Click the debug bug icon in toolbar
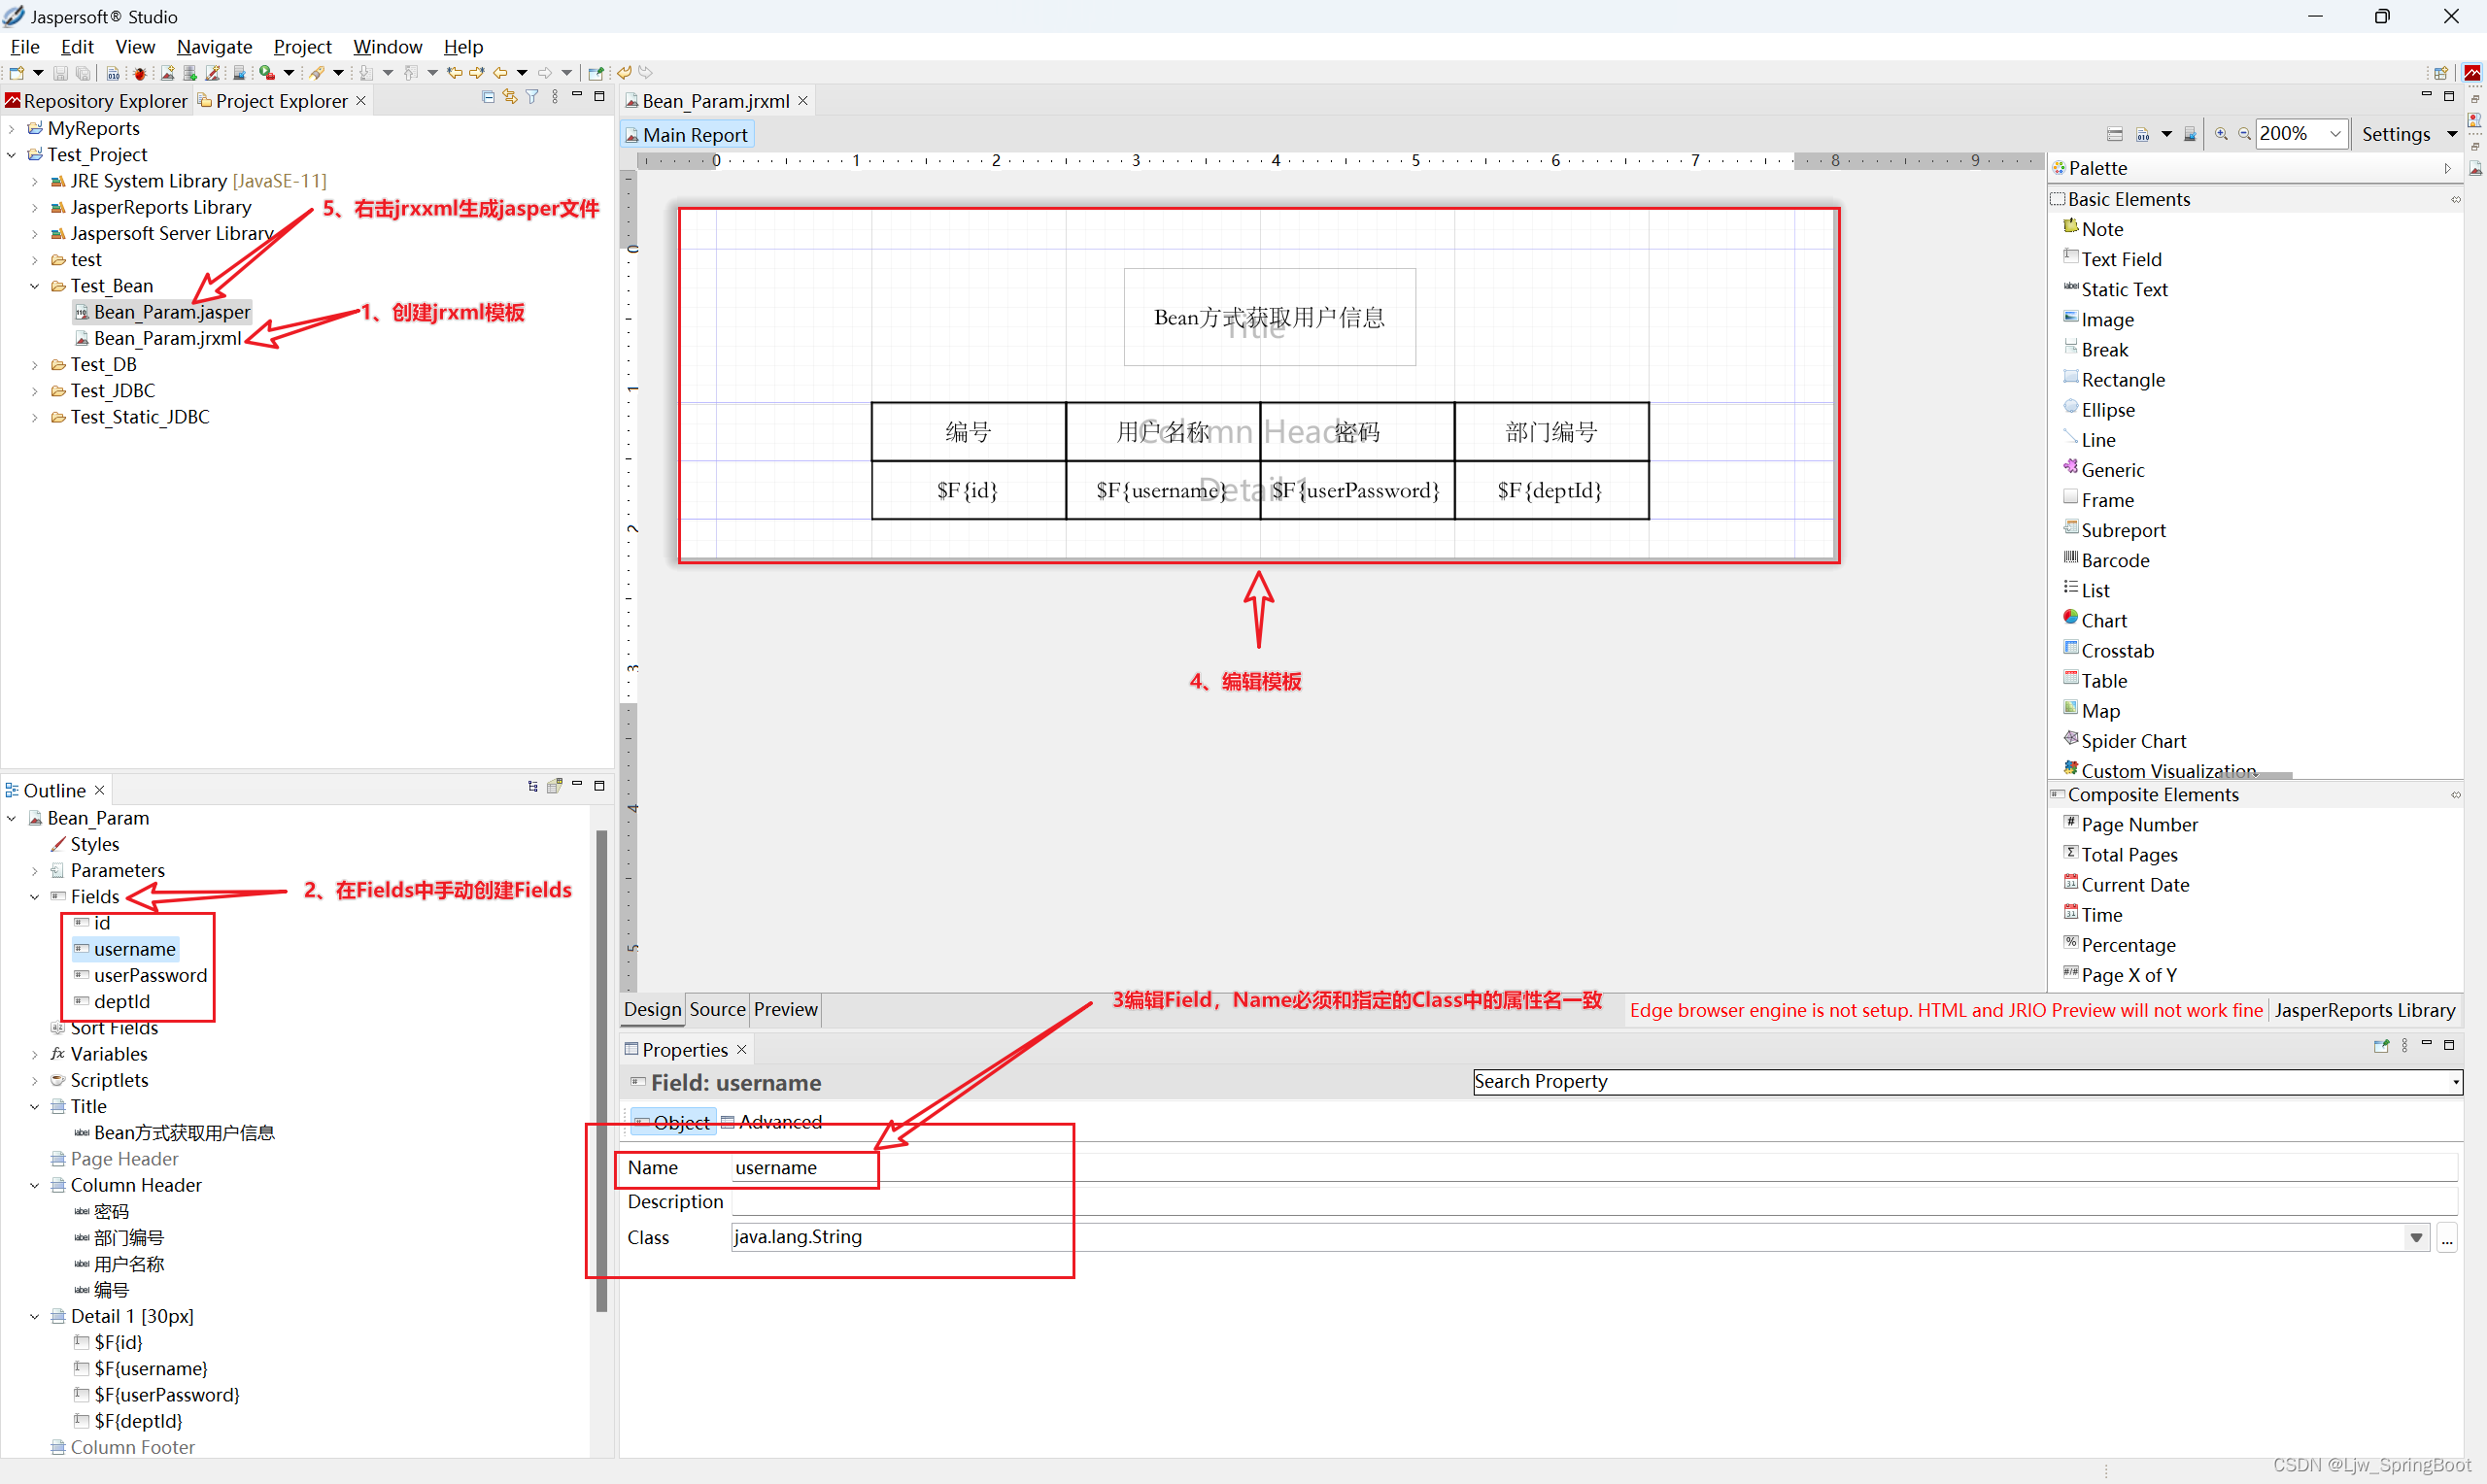 140,73
